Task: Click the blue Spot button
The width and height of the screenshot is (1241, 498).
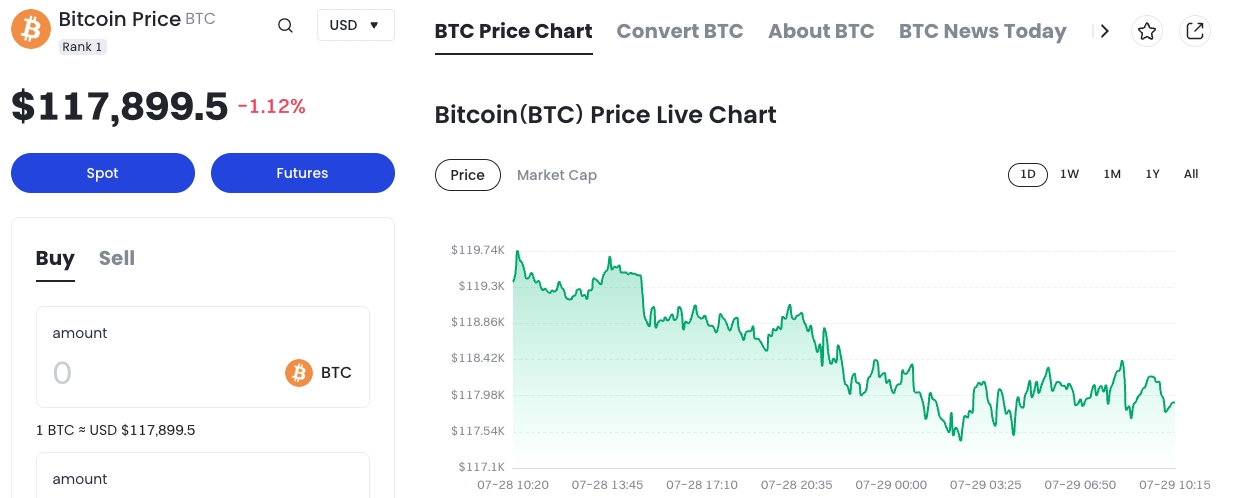Action: click(x=103, y=173)
